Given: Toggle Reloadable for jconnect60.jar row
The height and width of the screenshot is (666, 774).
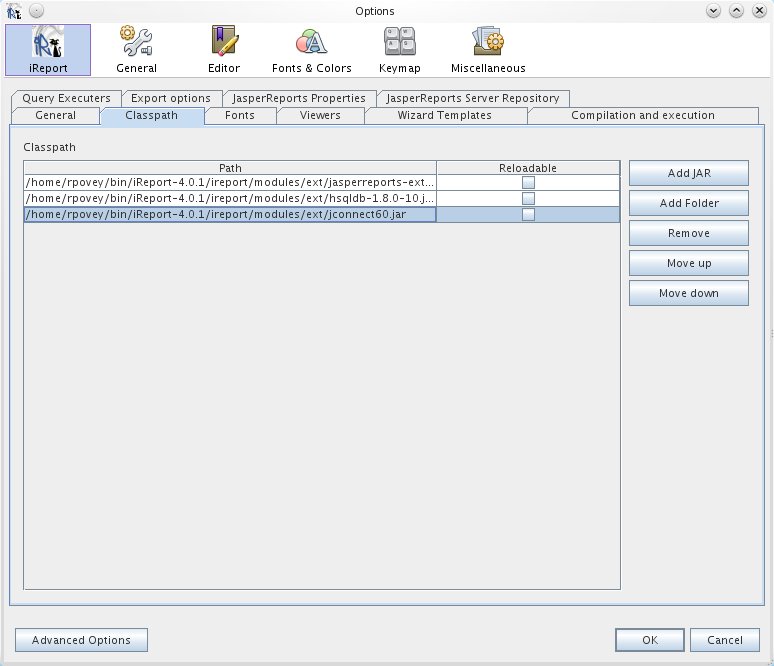Looking at the screenshot, I should (x=528, y=214).
